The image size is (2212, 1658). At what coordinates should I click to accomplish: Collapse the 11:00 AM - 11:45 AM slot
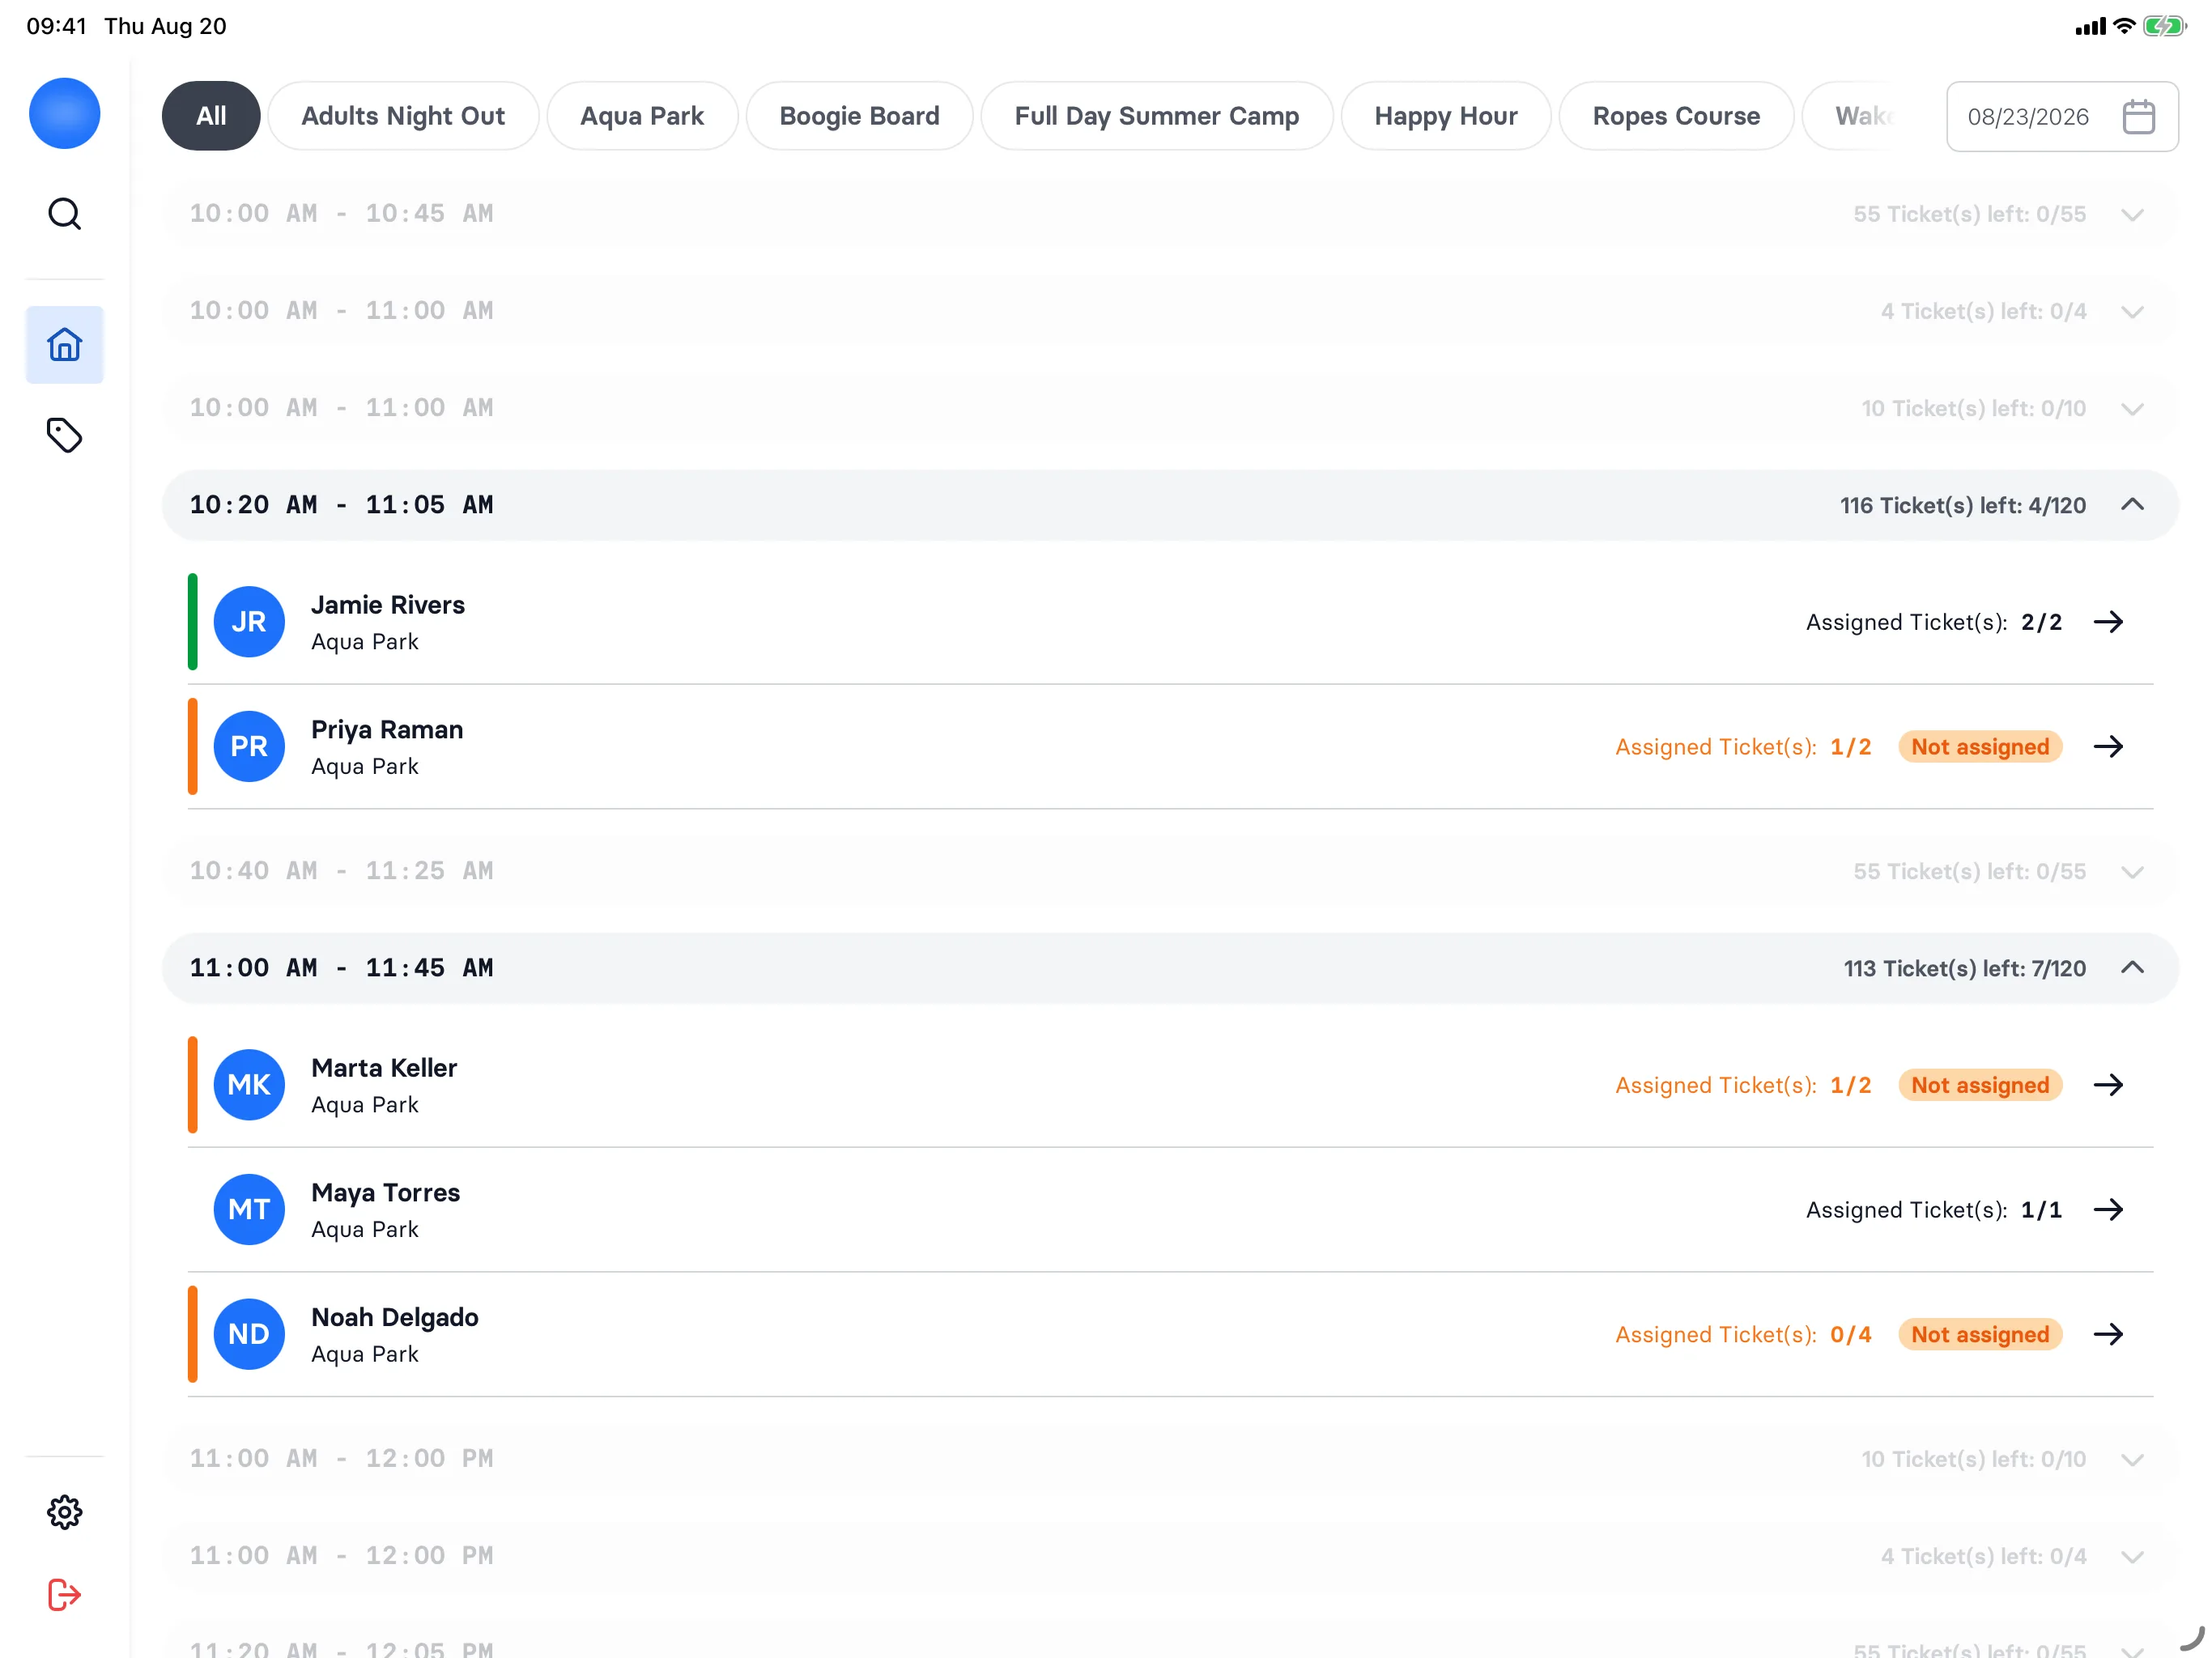(x=1170, y=968)
